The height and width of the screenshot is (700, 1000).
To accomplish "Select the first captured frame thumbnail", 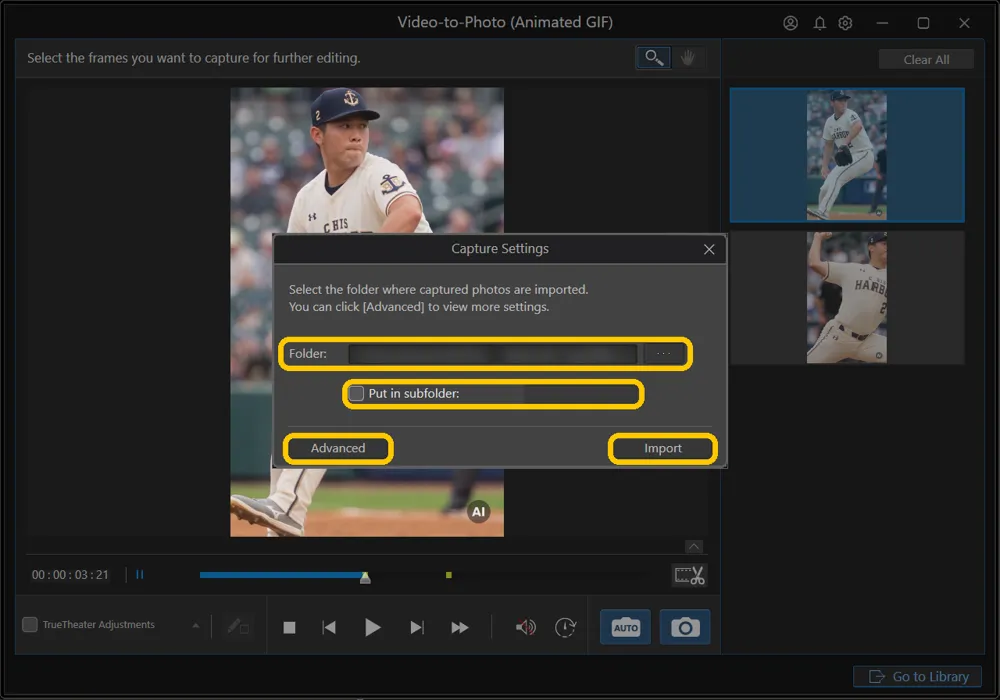I will point(847,155).
